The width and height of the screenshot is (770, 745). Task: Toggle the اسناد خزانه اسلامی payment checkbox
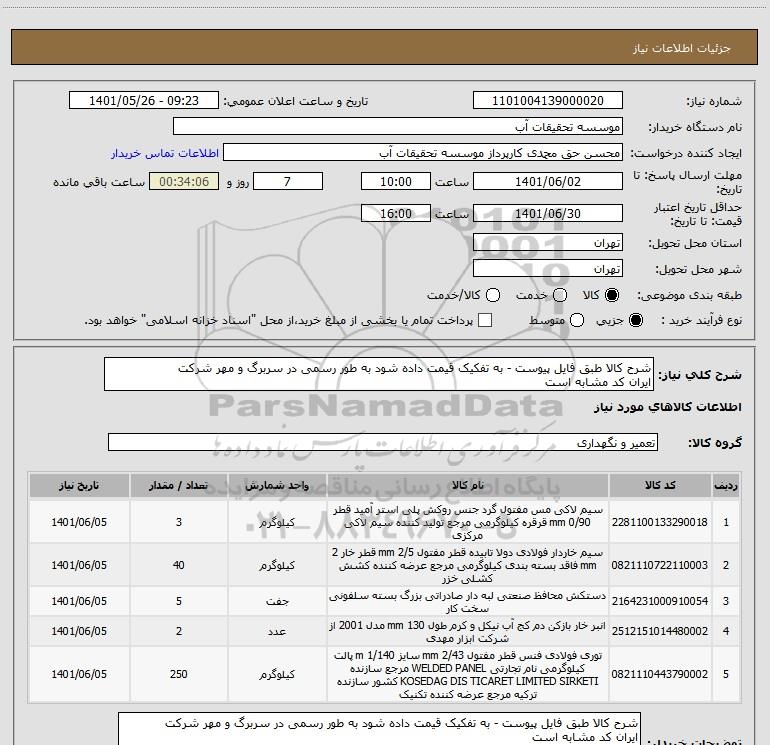(485, 320)
